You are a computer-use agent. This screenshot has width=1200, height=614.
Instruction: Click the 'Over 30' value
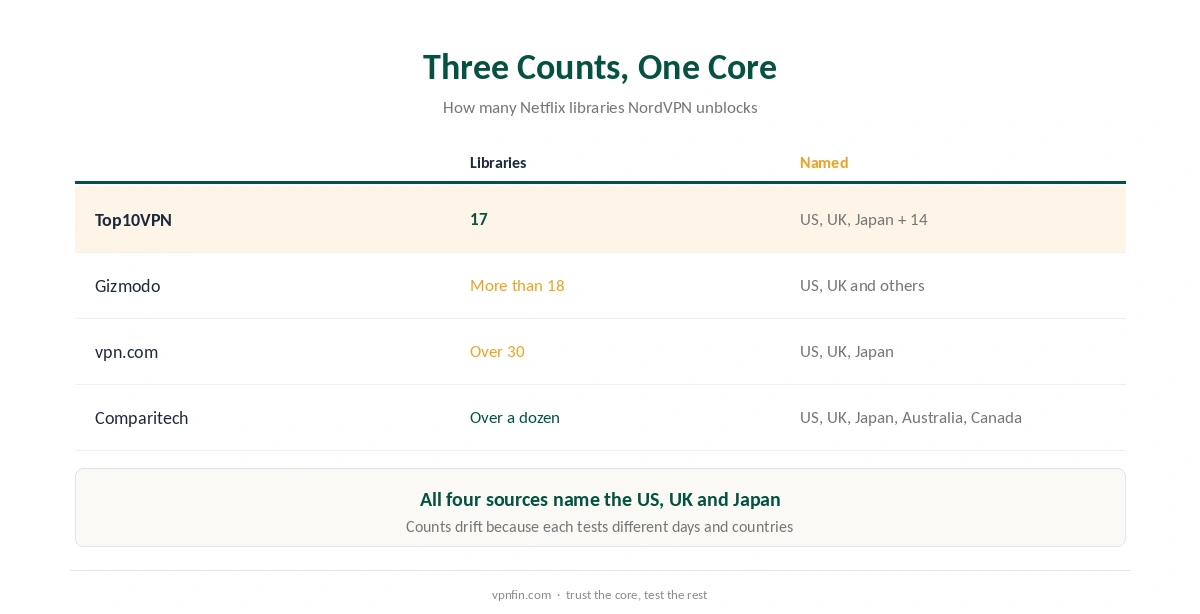point(497,351)
